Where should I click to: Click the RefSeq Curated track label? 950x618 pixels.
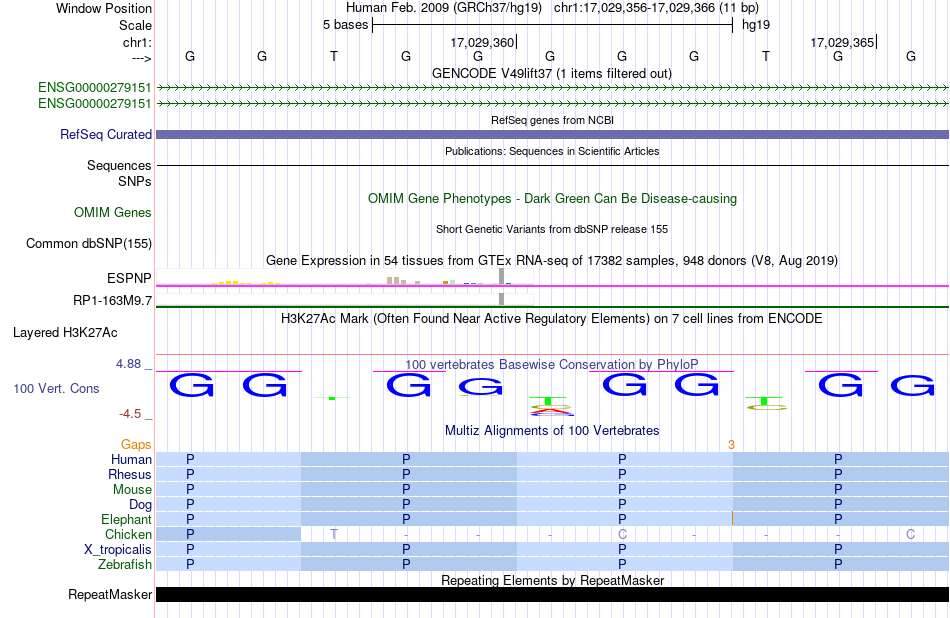[x=105, y=135]
